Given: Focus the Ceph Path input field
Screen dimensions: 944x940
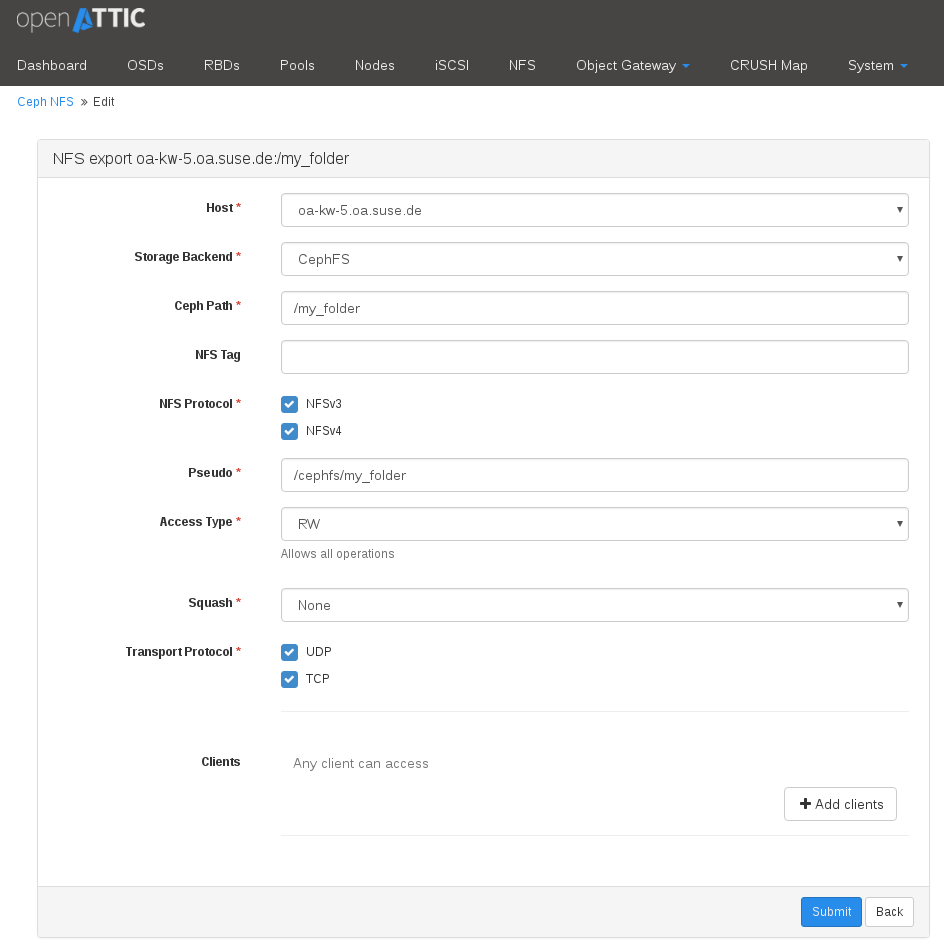Looking at the screenshot, I should tap(594, 308).
